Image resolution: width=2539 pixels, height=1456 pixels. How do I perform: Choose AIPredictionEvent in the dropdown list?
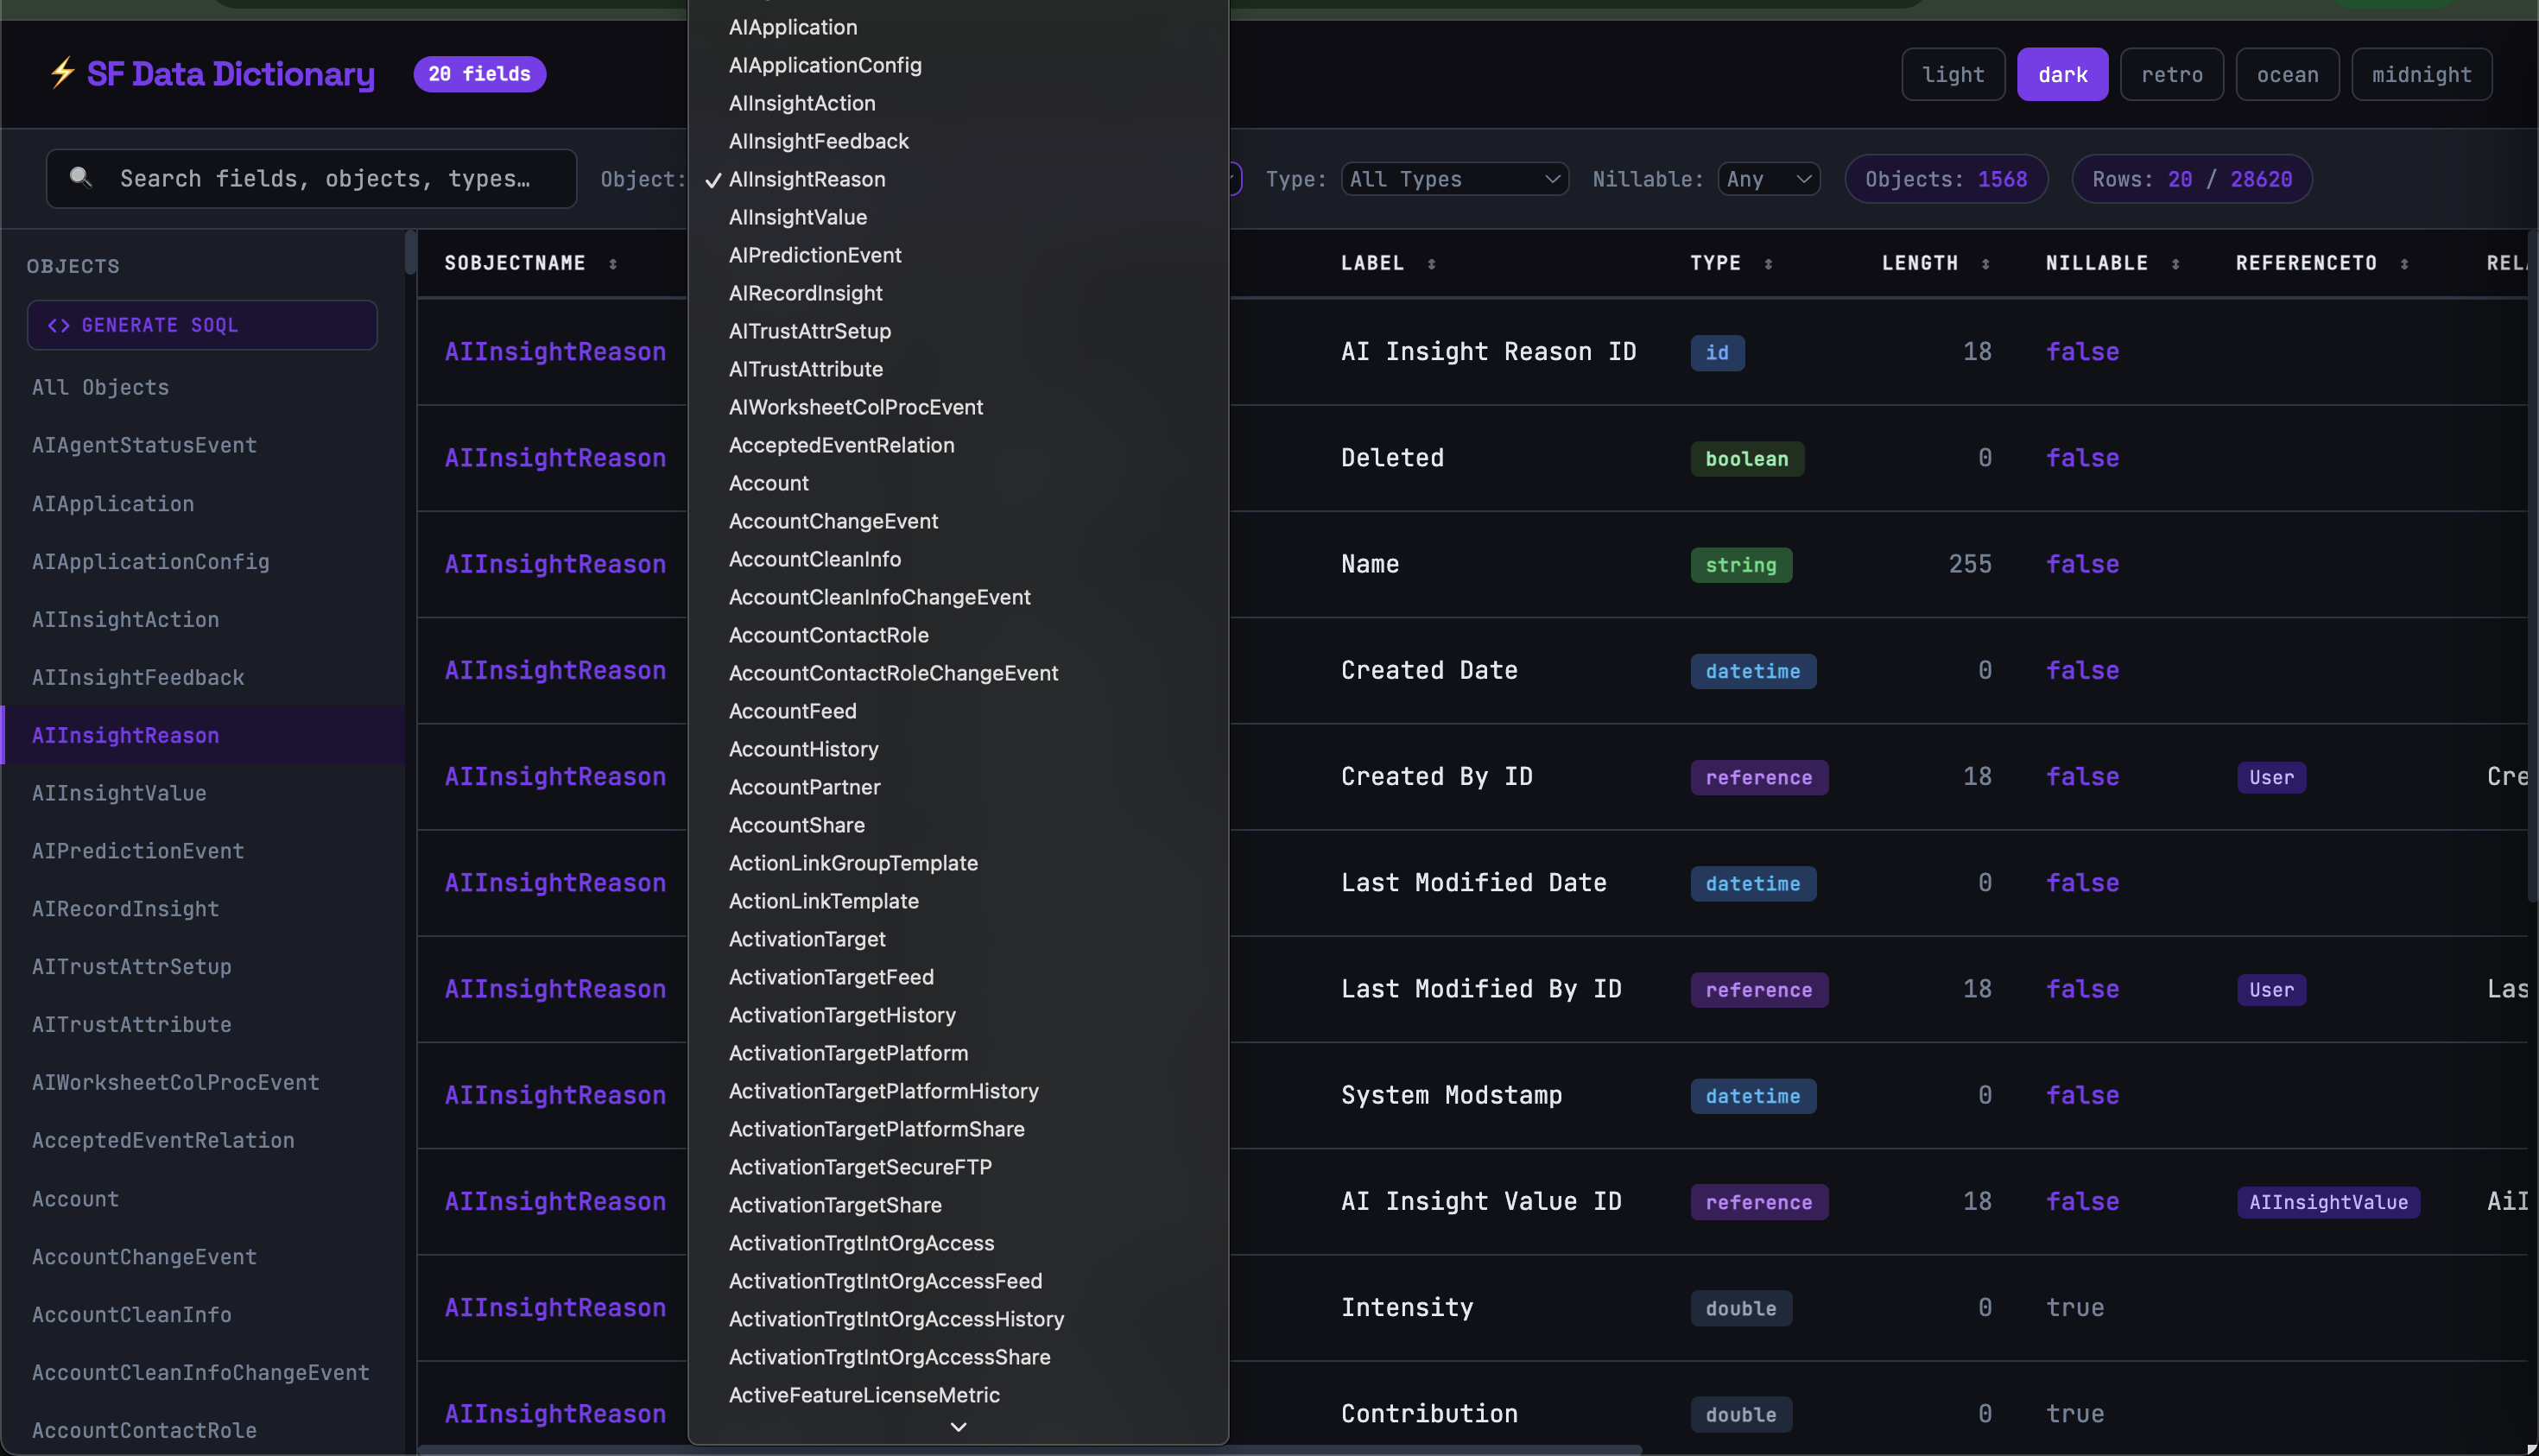pos(958,255)
